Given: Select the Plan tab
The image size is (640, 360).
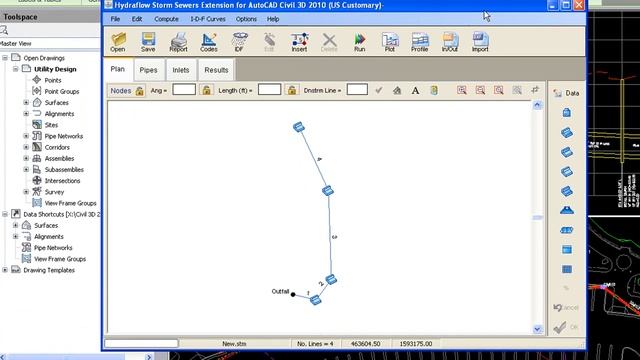Looking at the screenshot, I should [118, 69].
